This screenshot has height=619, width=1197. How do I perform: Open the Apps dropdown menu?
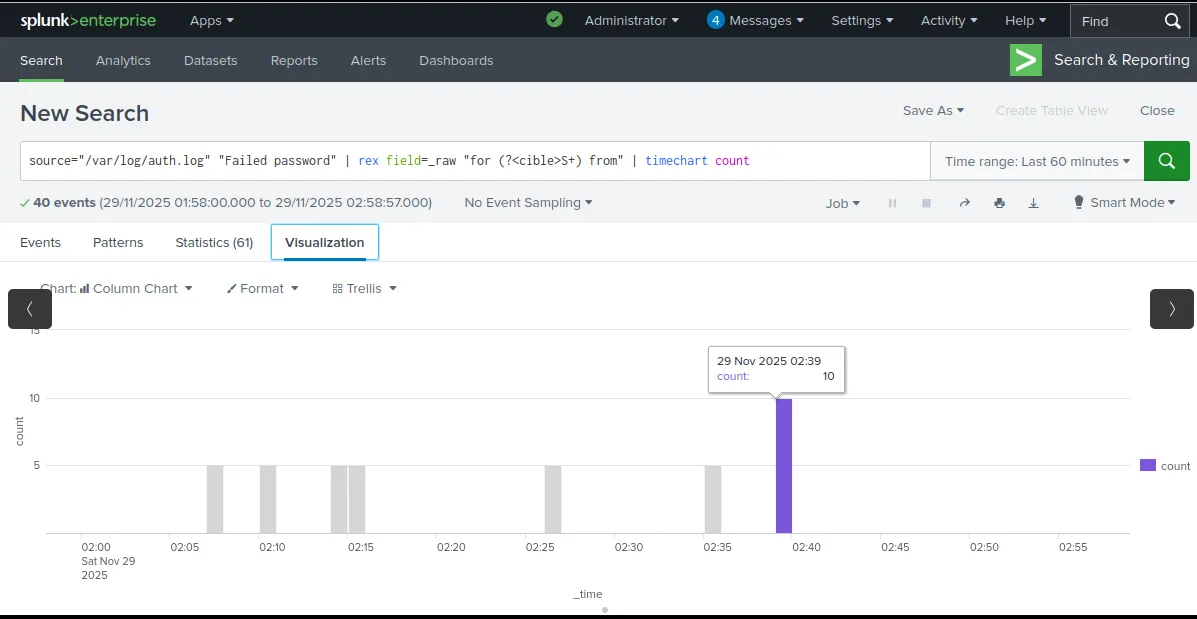click(x=212, y=21)
